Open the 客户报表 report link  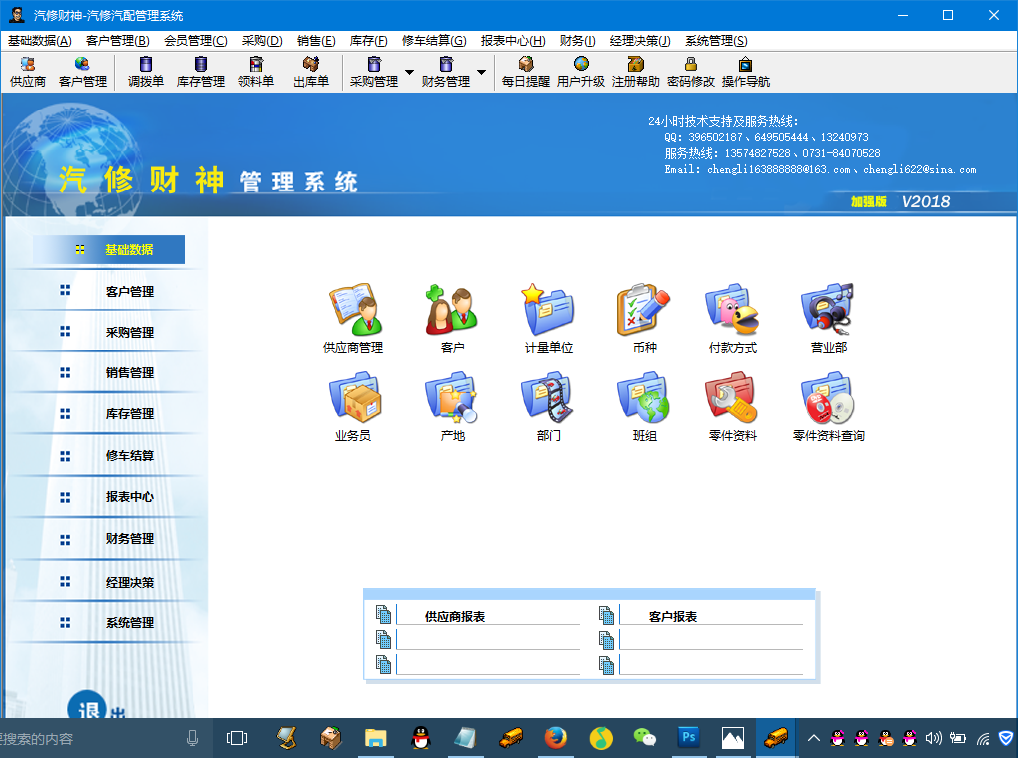(673, 617)
